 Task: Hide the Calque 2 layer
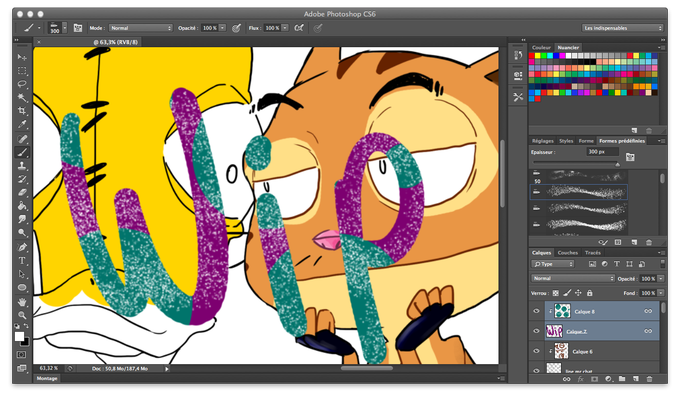(x=536, y=331)
